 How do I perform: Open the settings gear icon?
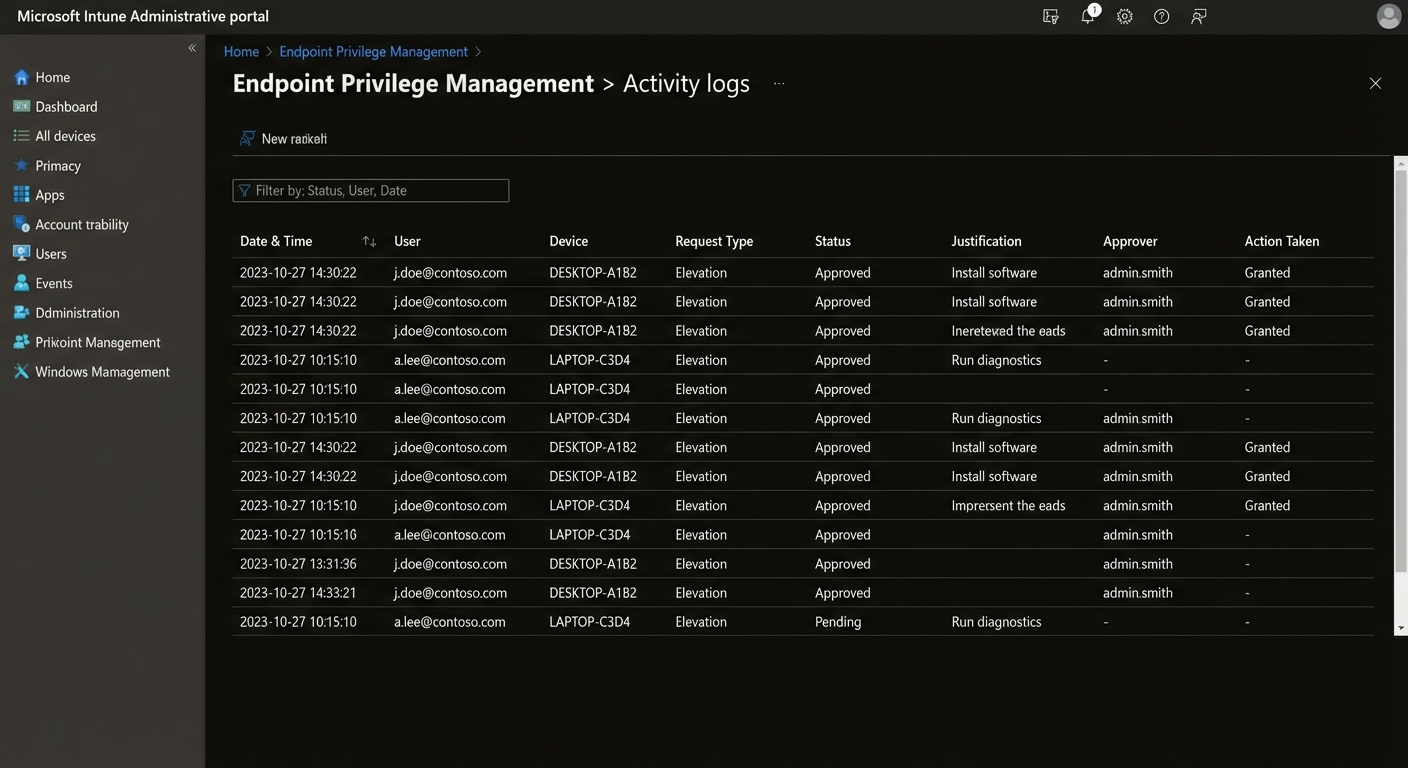1125,16
